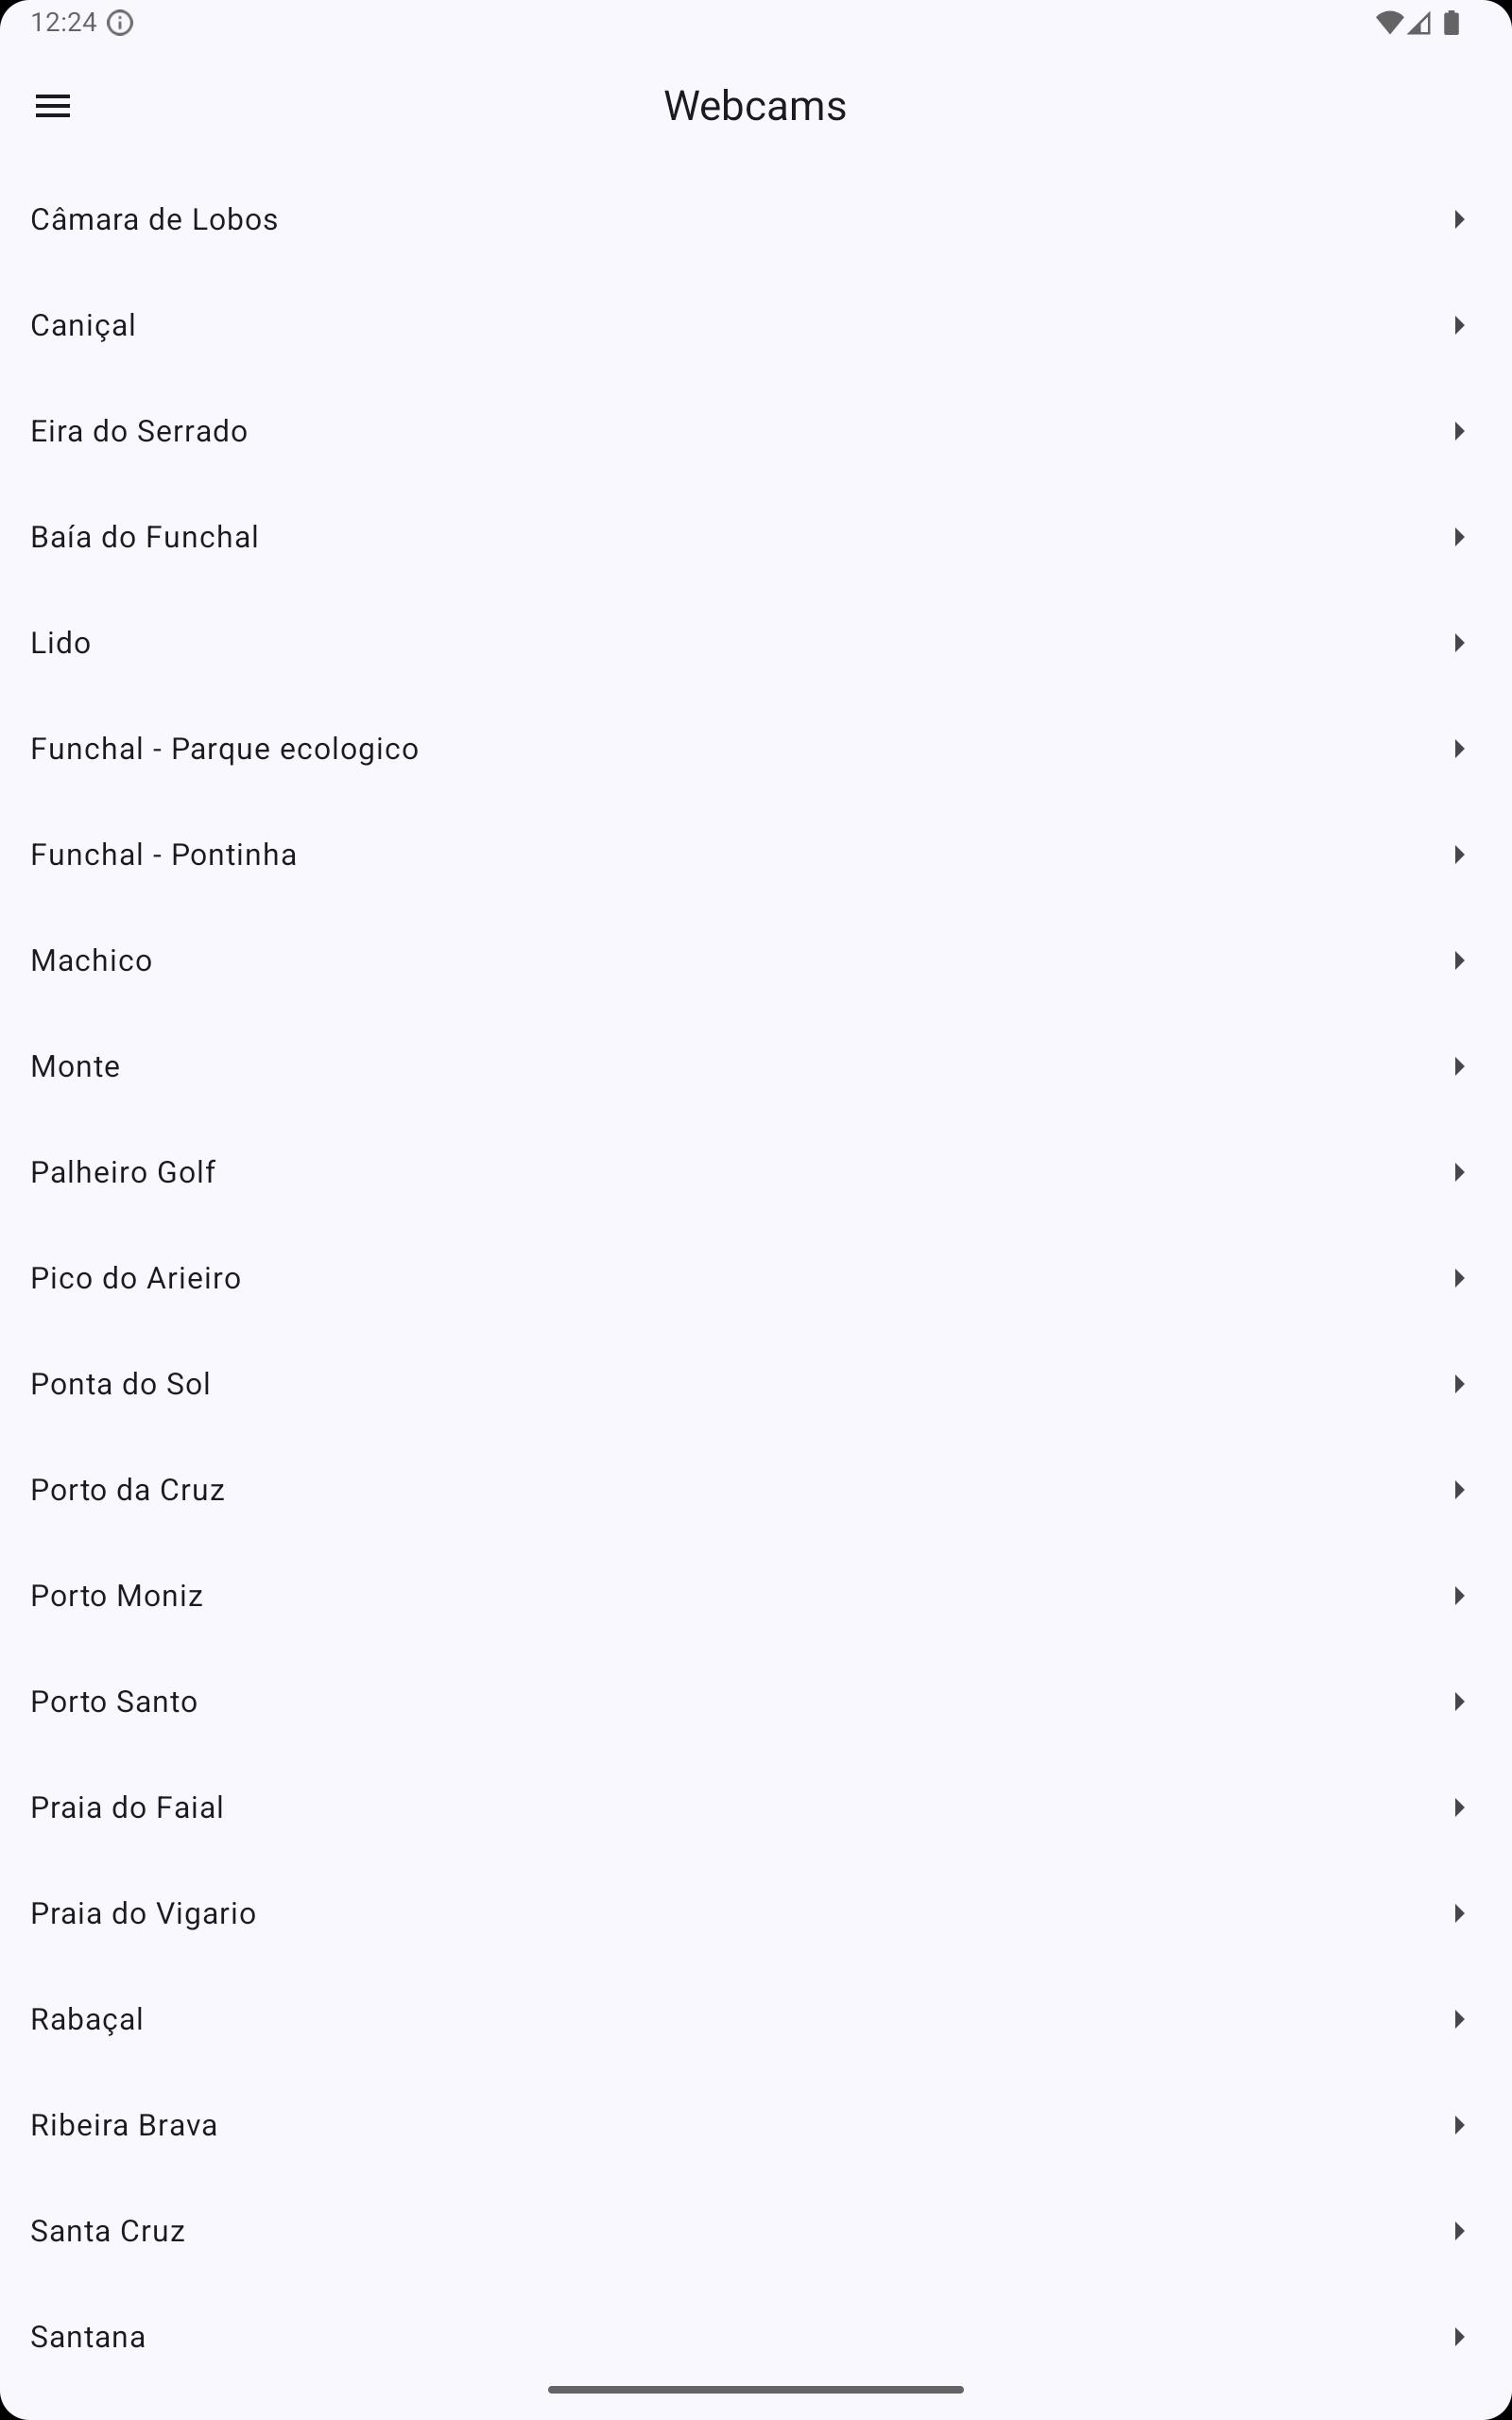Viewport: 1512px width, 2420px height.
Task: Select Funchal - Parque ecologico item
Action: point(225,749)
